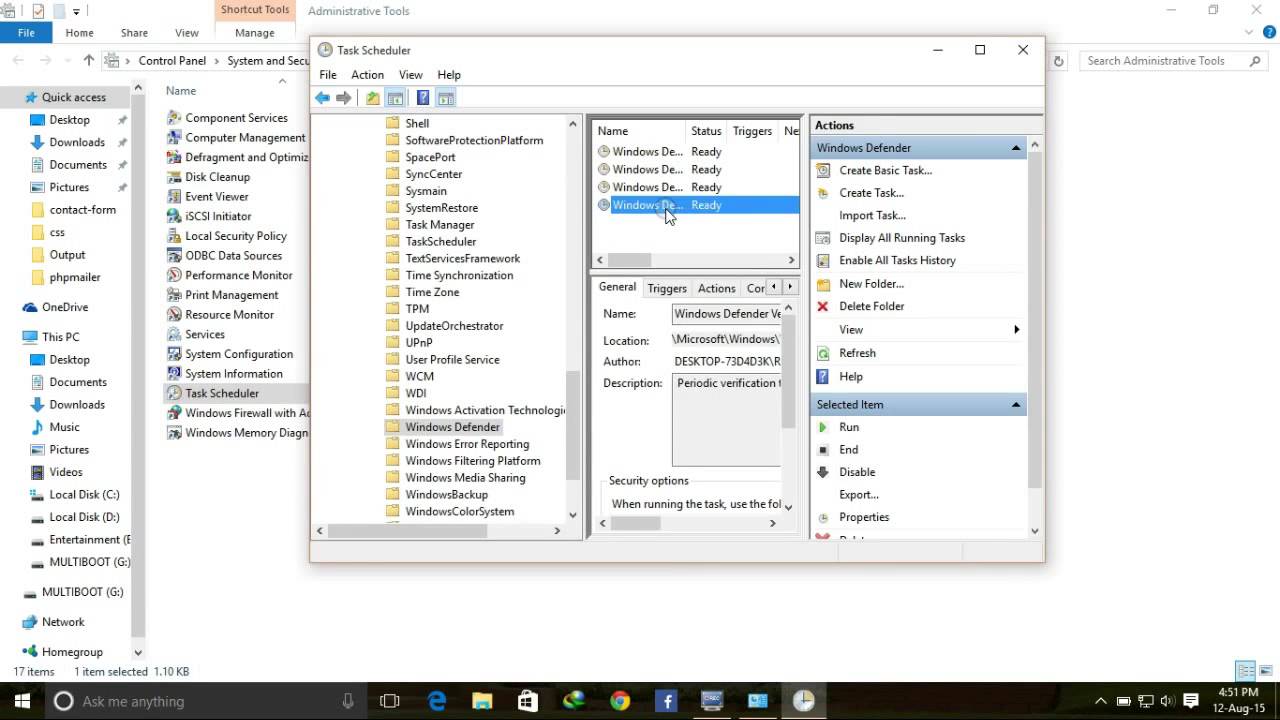The height and width of the screenshot is (720, 1280).
Task: Select the Windows Error Reporting folder
Action: (467, 444)
